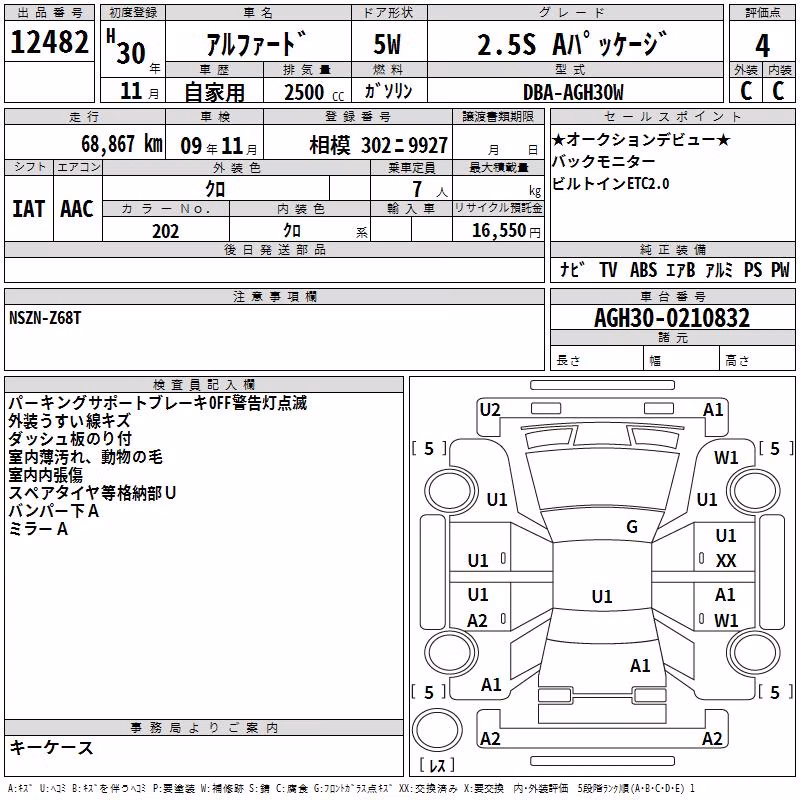Click the note 室内内張傷
The width and height of the screenshot is (800, 800).
tap(45, 475)
